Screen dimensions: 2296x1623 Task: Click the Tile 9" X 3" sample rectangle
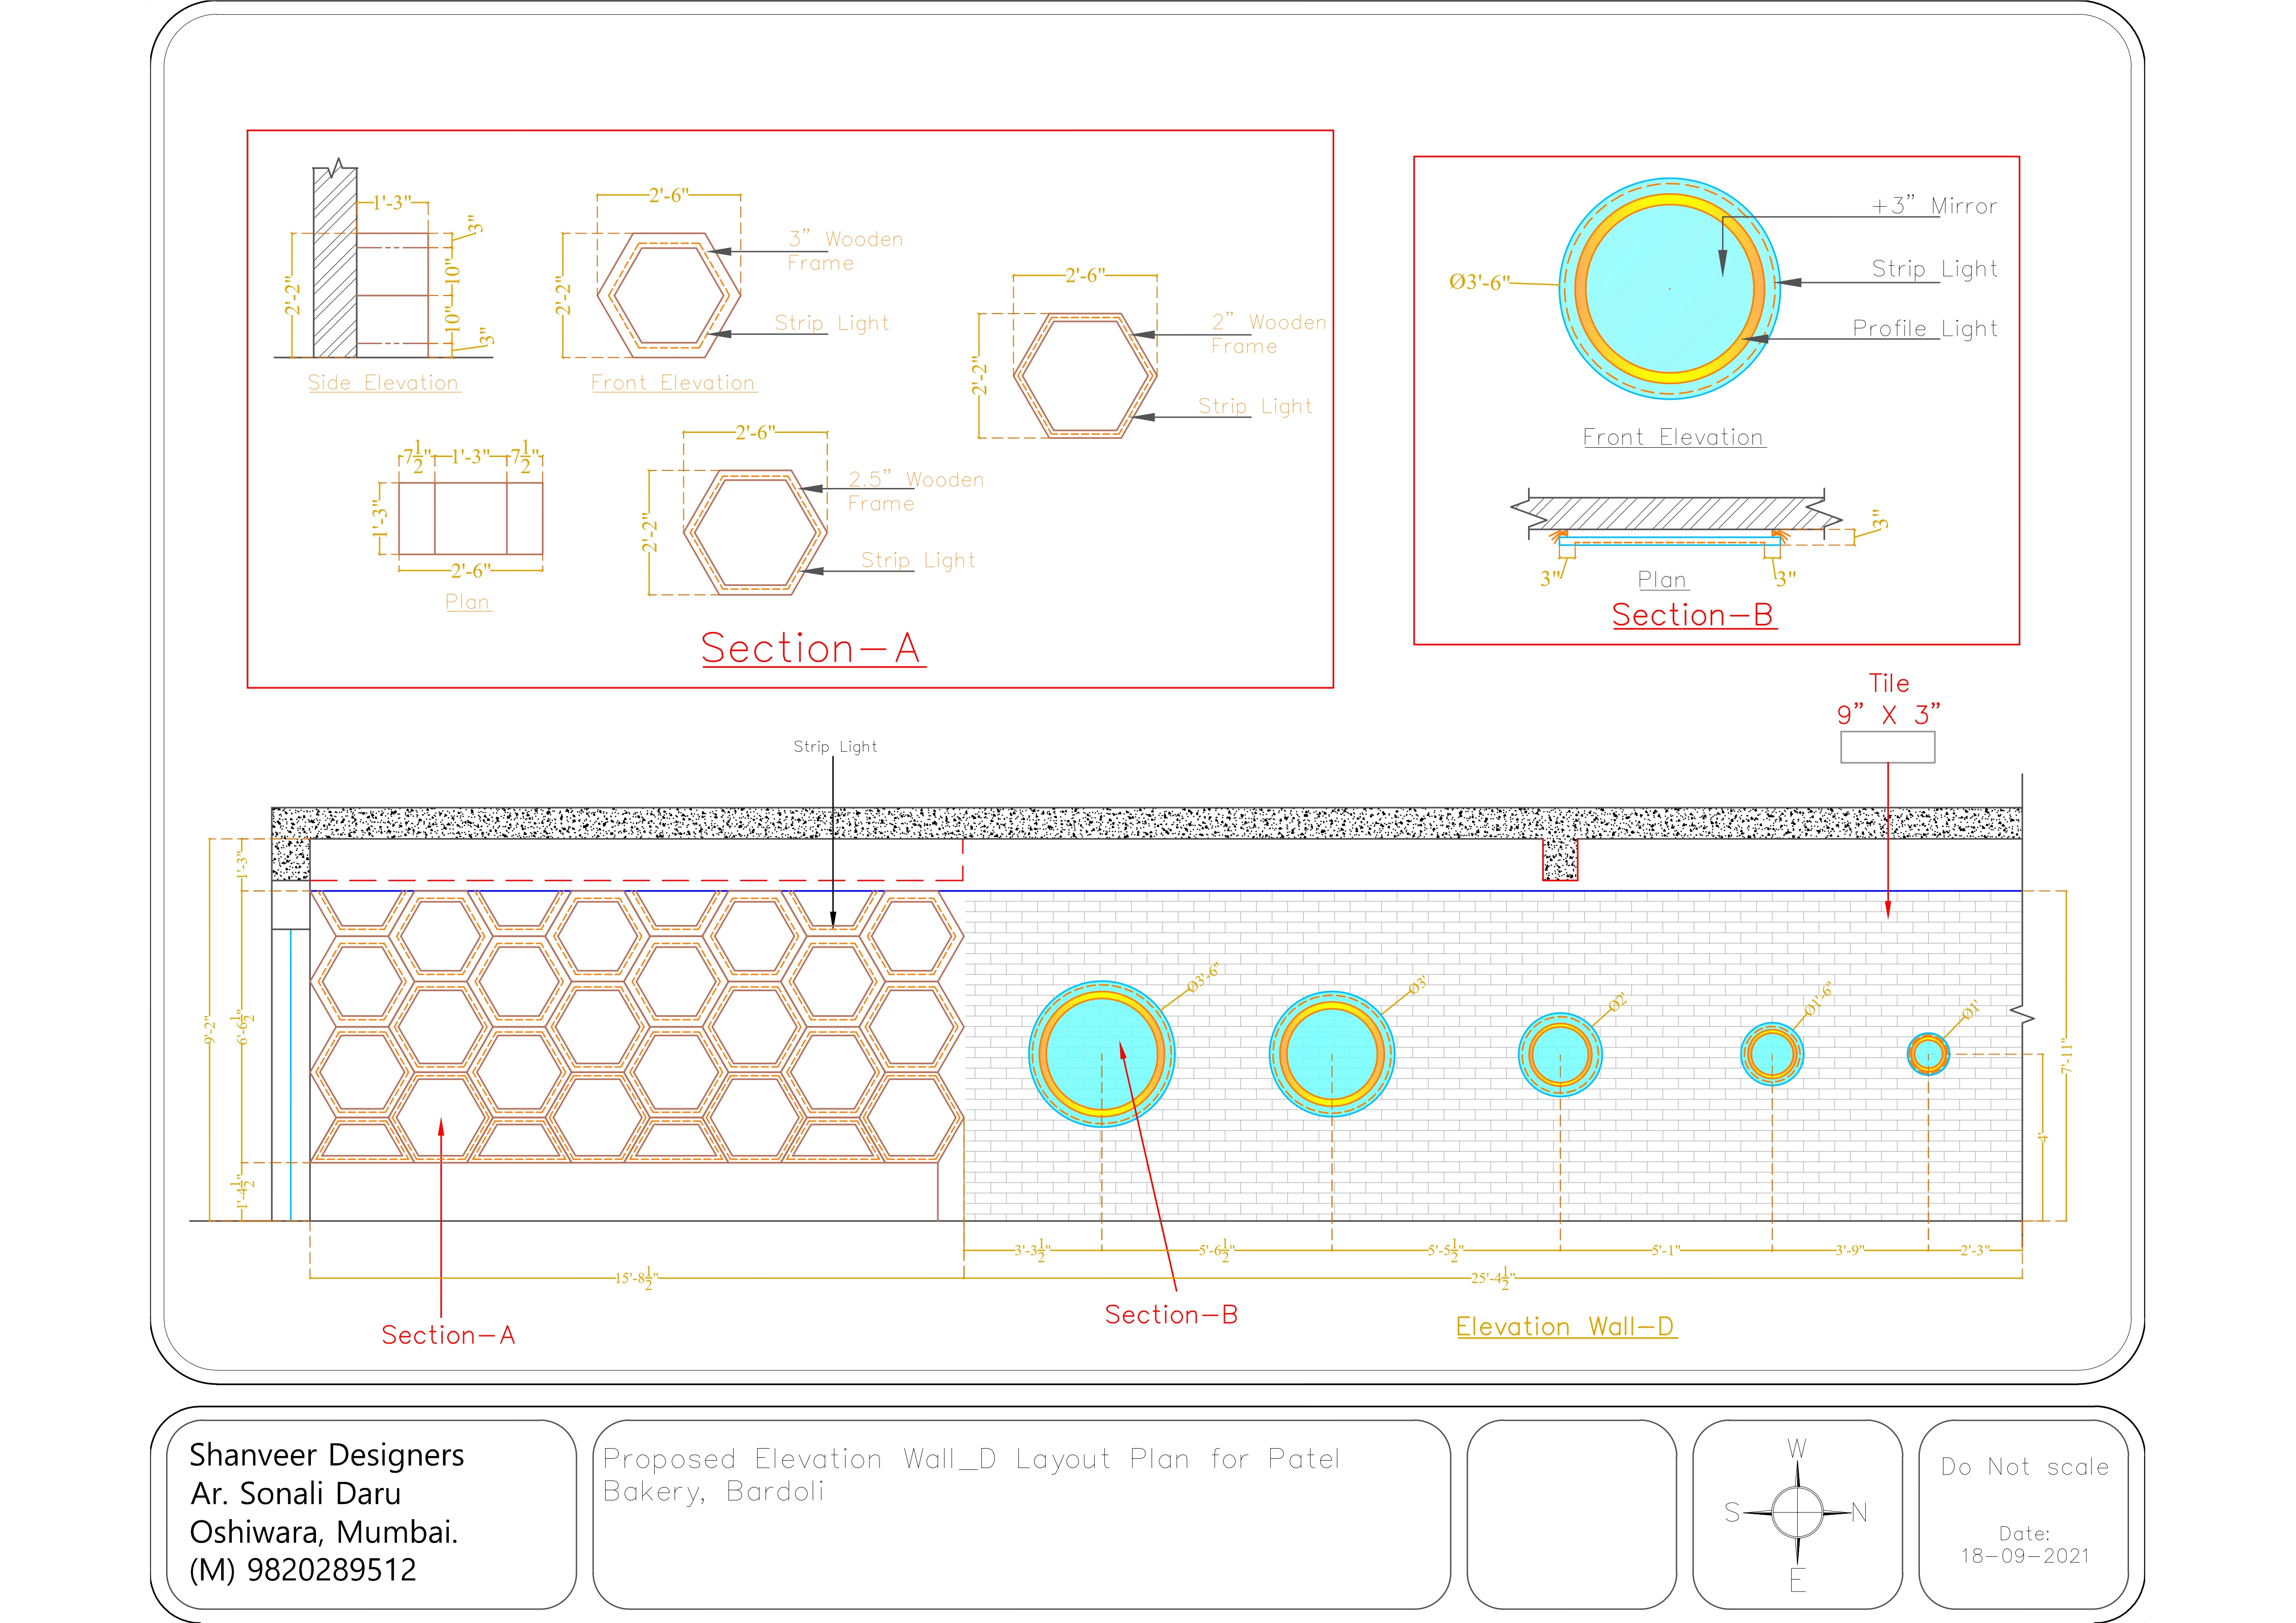point(1887,747)
